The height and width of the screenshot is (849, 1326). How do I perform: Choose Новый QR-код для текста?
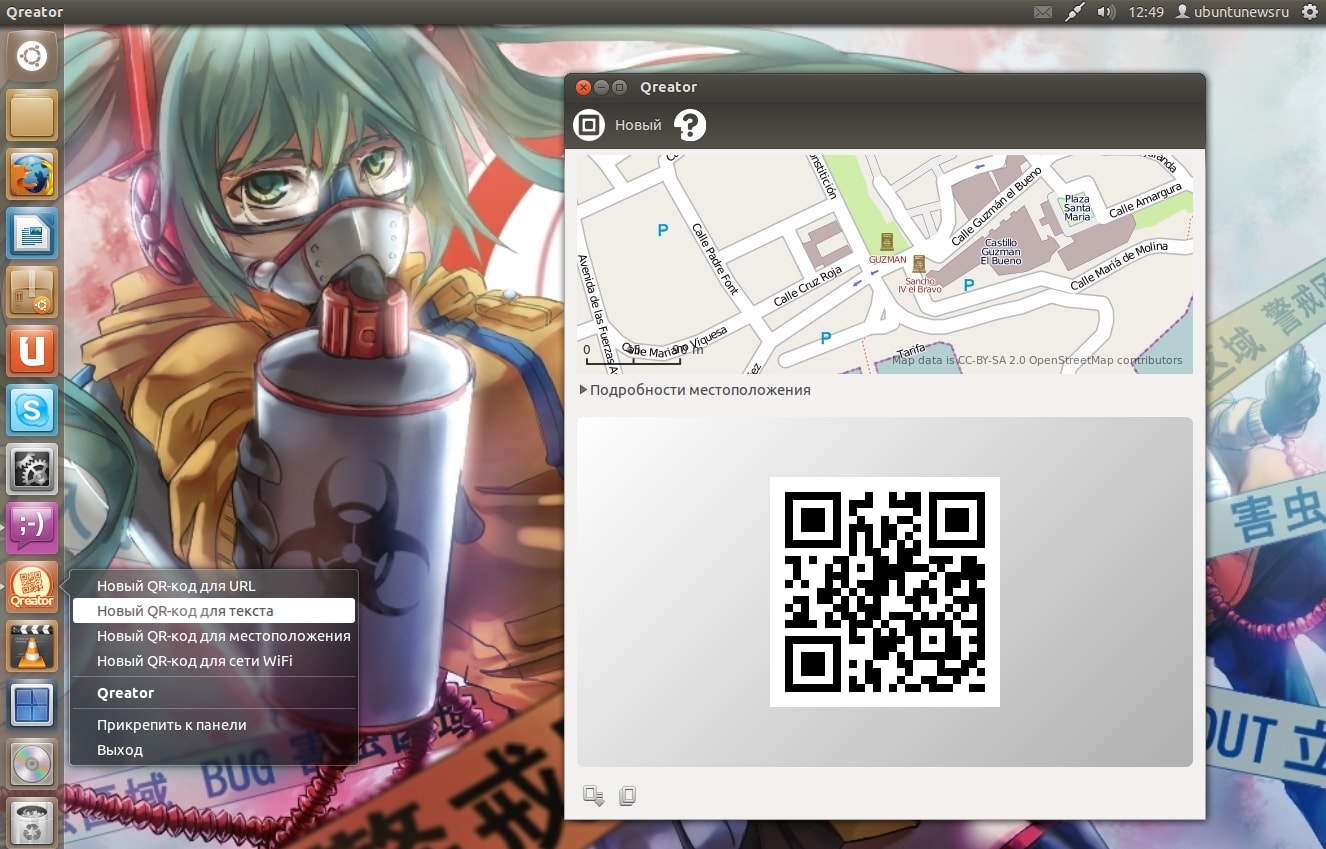214,611
